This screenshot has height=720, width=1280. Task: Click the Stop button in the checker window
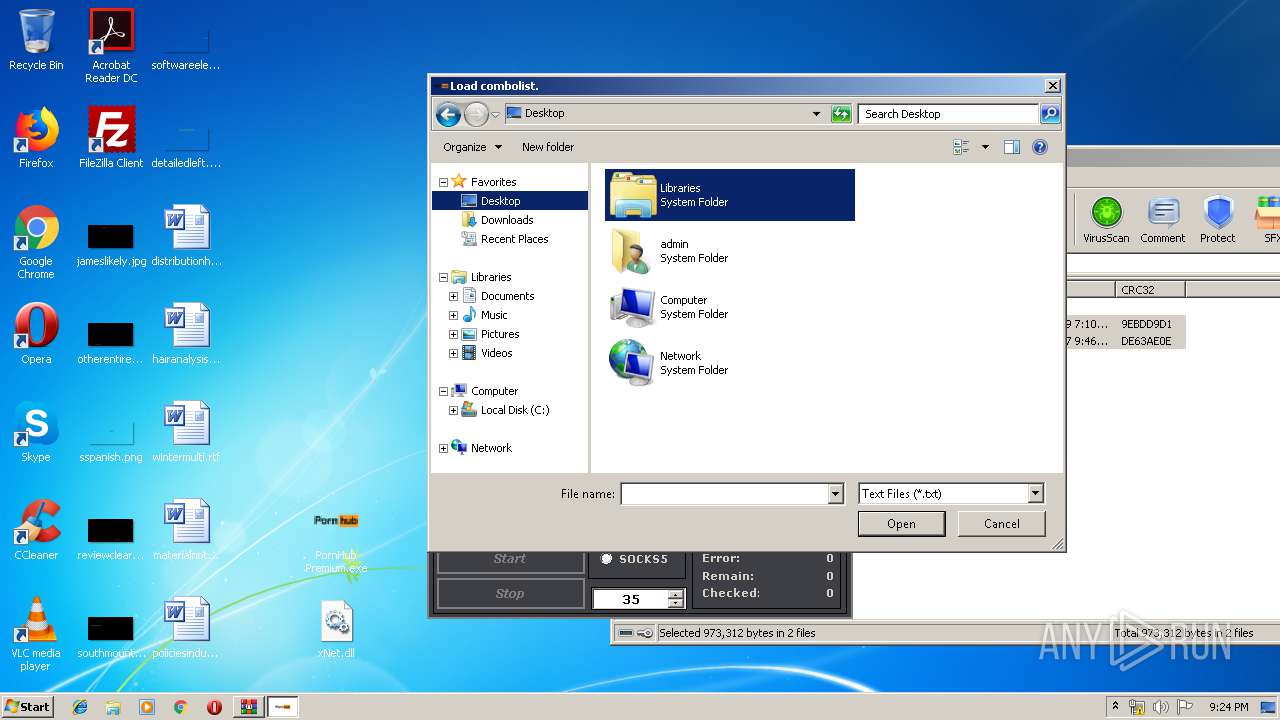pos(510,593)
